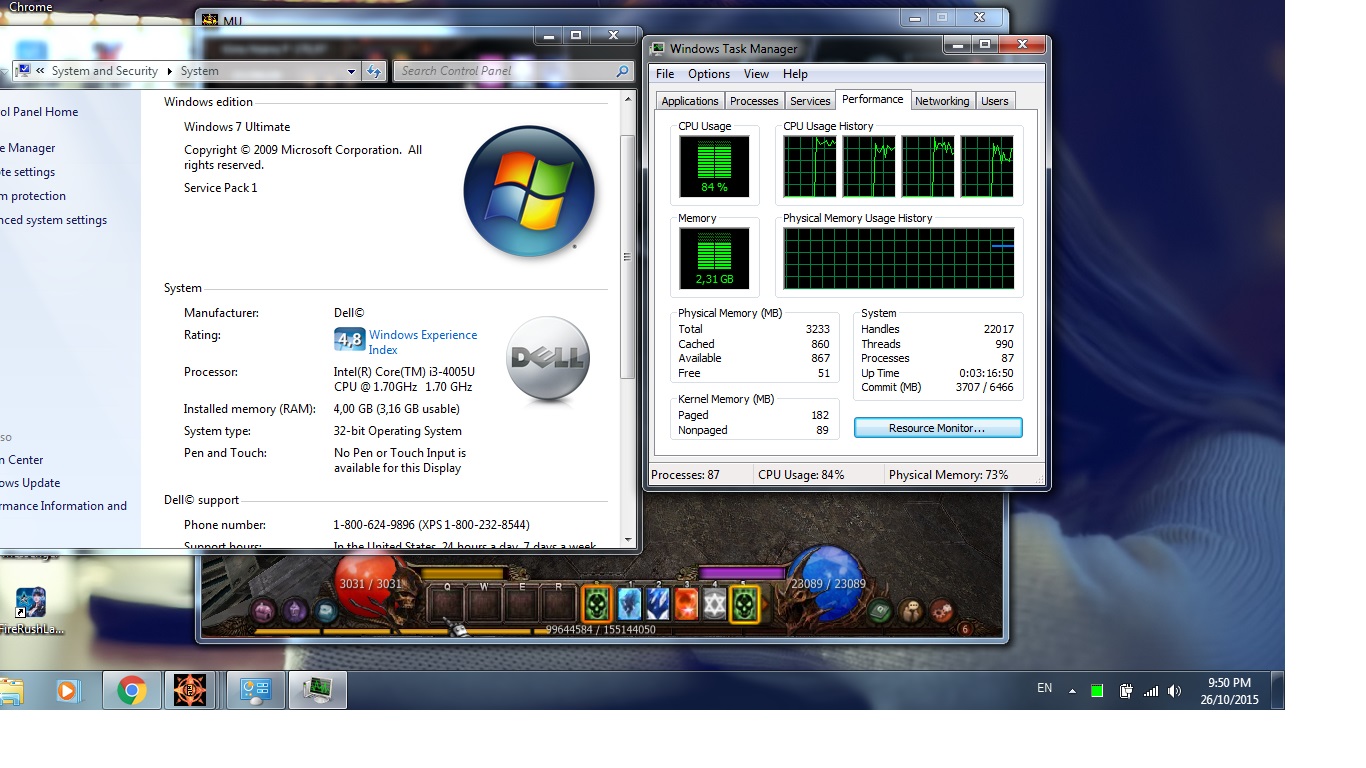
Task: Click the green CPU meter tray icon
Action: tap(1097, 690)
